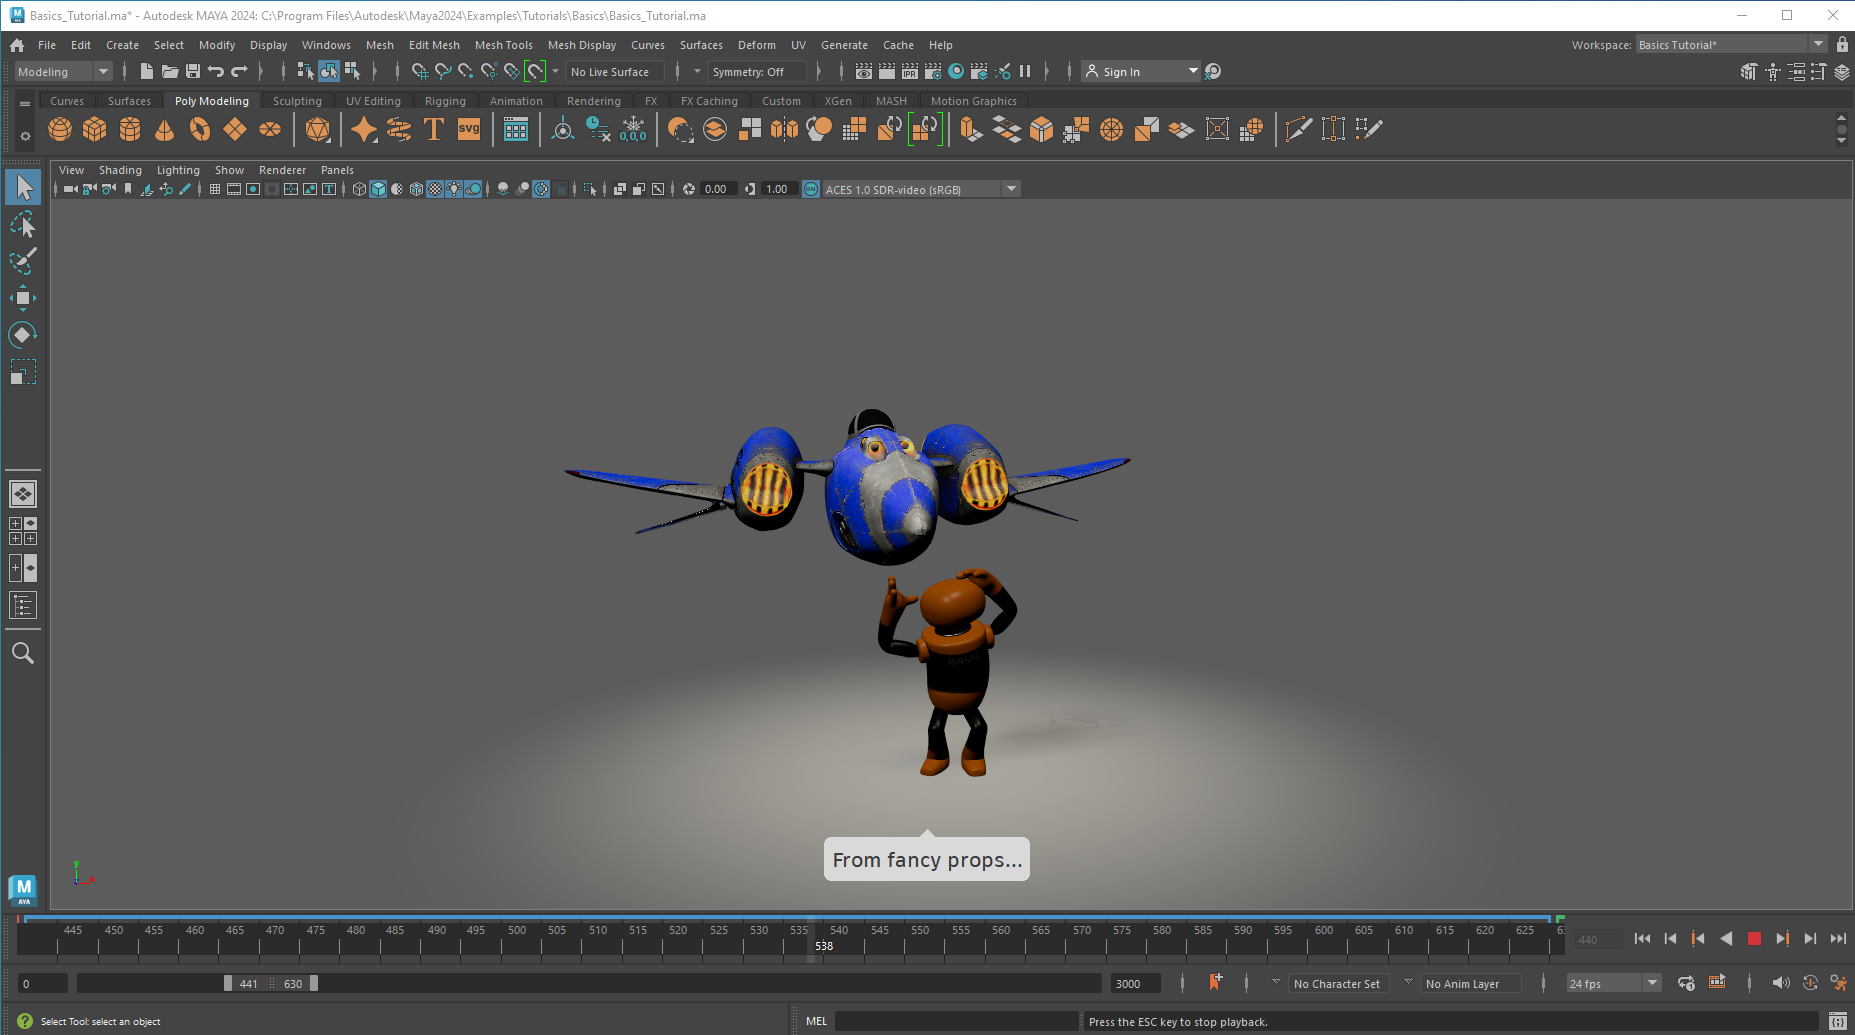Go to the start of playback range
1855x1035 pixels.
1642,938
